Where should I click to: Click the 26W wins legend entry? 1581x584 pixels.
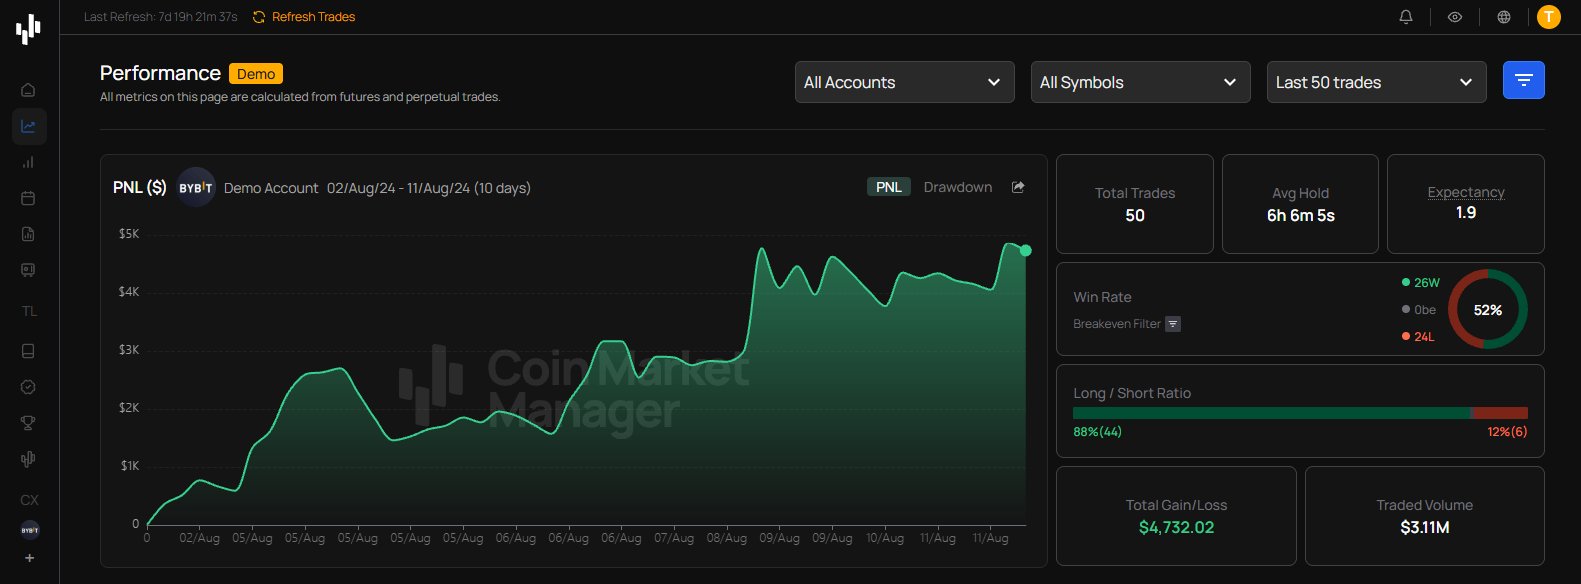pyautogui.click(x=1421, y=283)
